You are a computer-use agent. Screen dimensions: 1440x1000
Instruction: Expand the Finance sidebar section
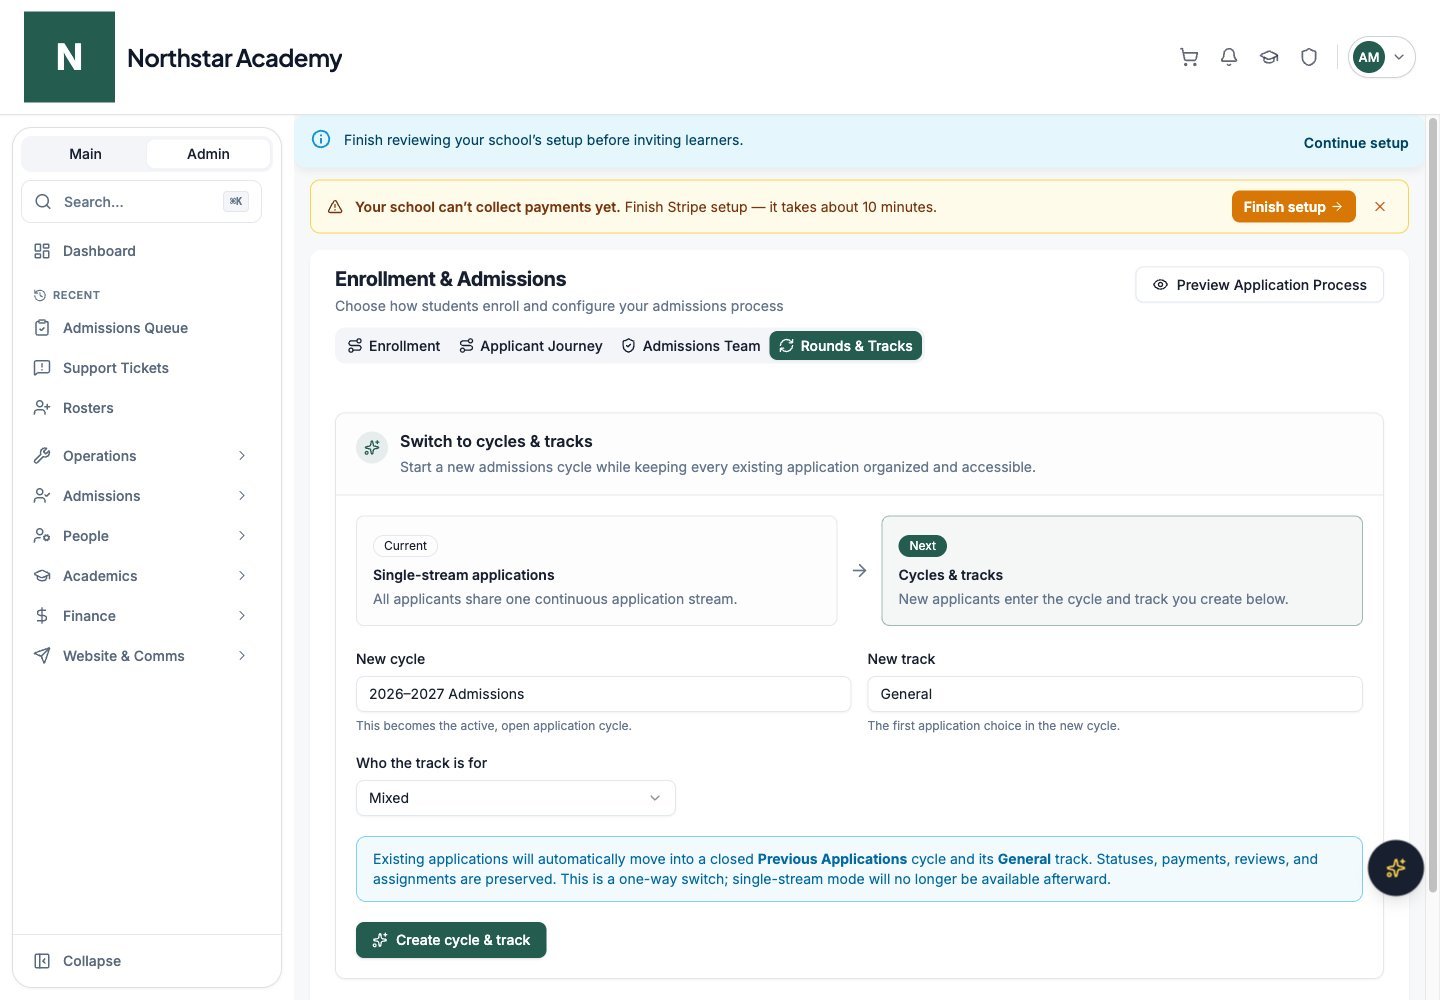pyautogui.click(x=141, y=616)
